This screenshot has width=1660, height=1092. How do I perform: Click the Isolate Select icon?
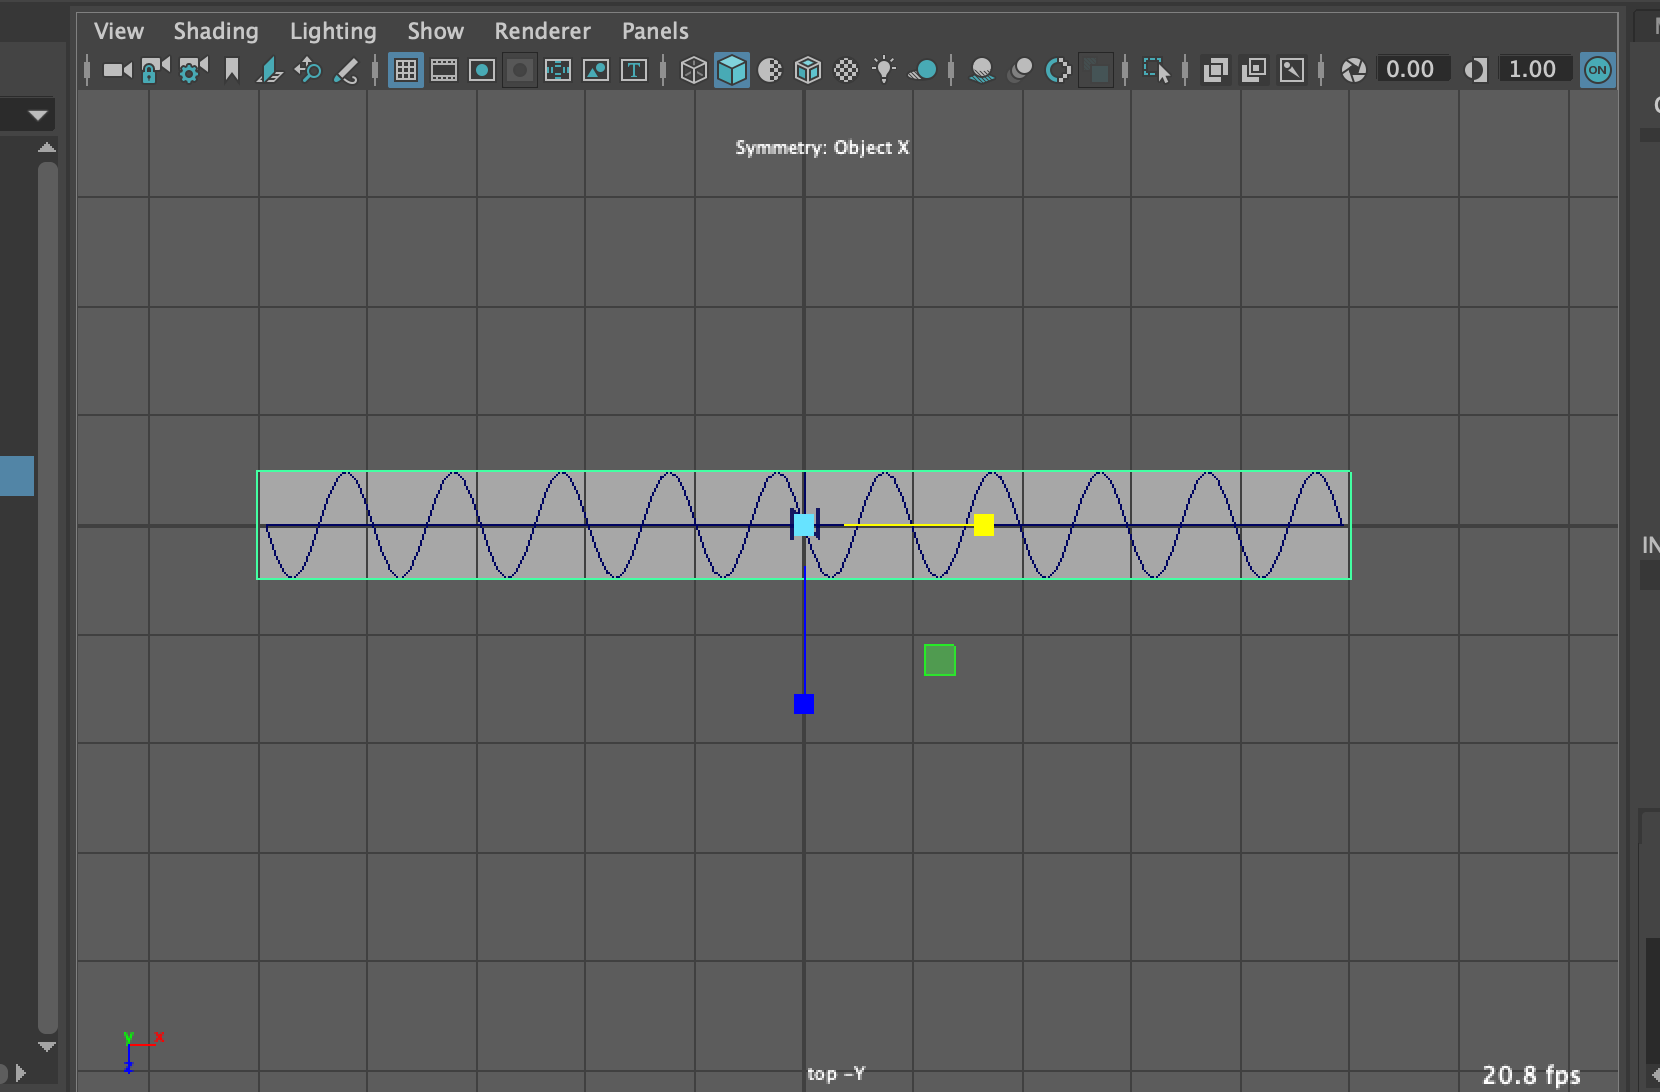click(x=1156, y=70)
